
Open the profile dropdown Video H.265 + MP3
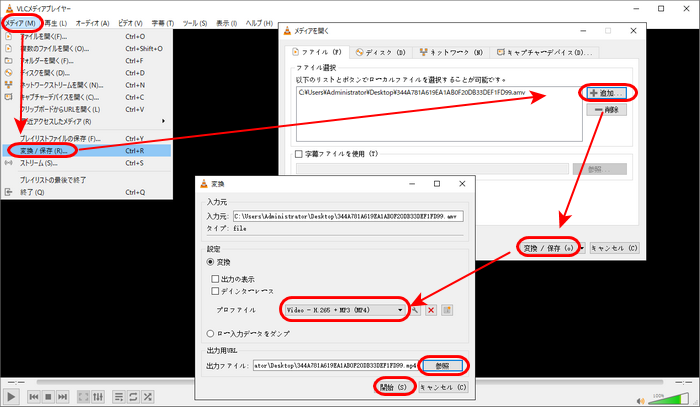click(x=345, y=310)
